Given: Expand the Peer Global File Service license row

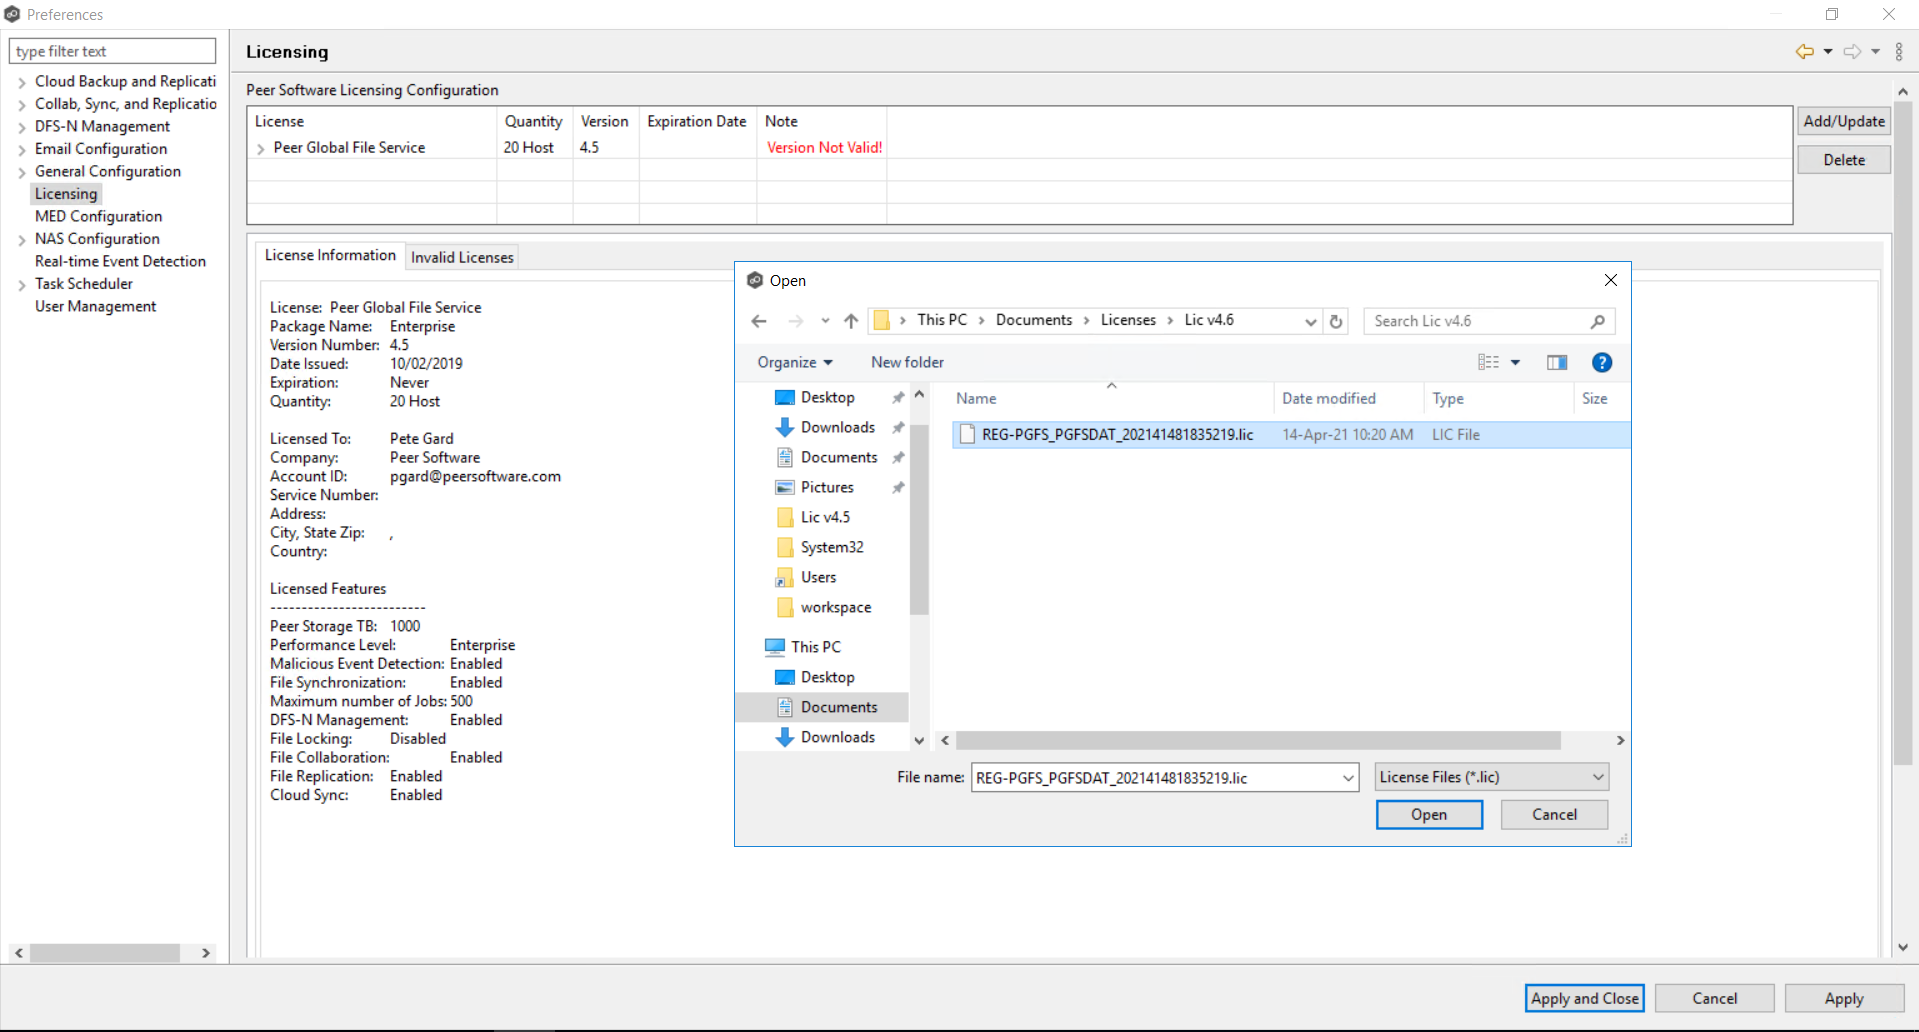Looking at the screenshot, I should [x=261, y=147].
